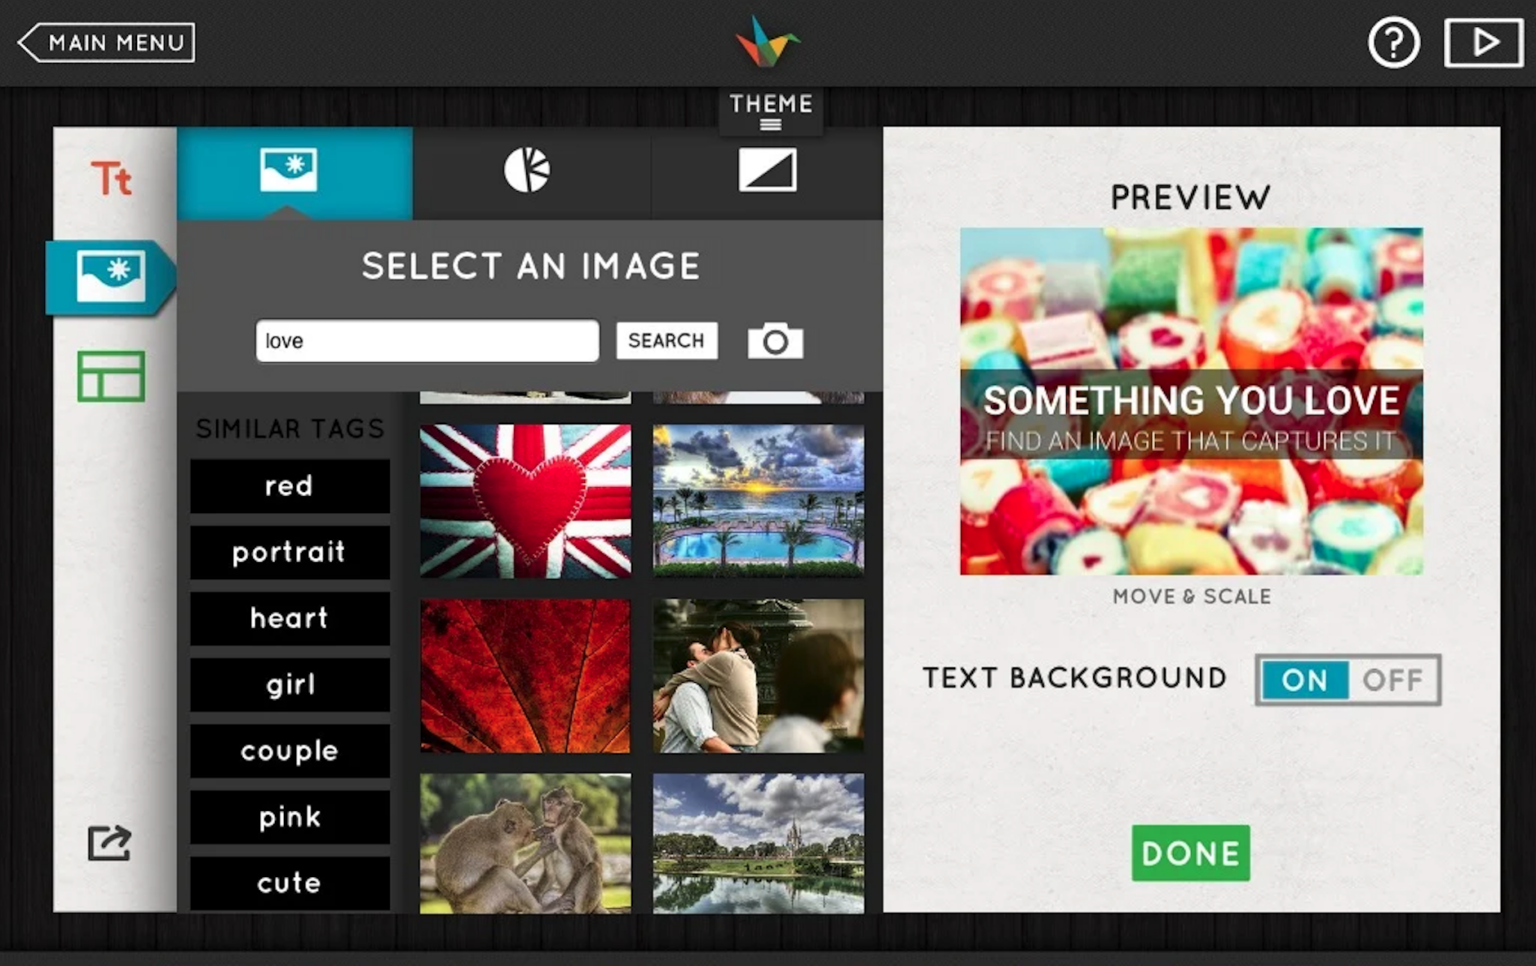Pick the Union Jack heart image
Image resolution: width=1536 pixels, height=966 pixels.
pyautogui.click(x=524, y=500)
